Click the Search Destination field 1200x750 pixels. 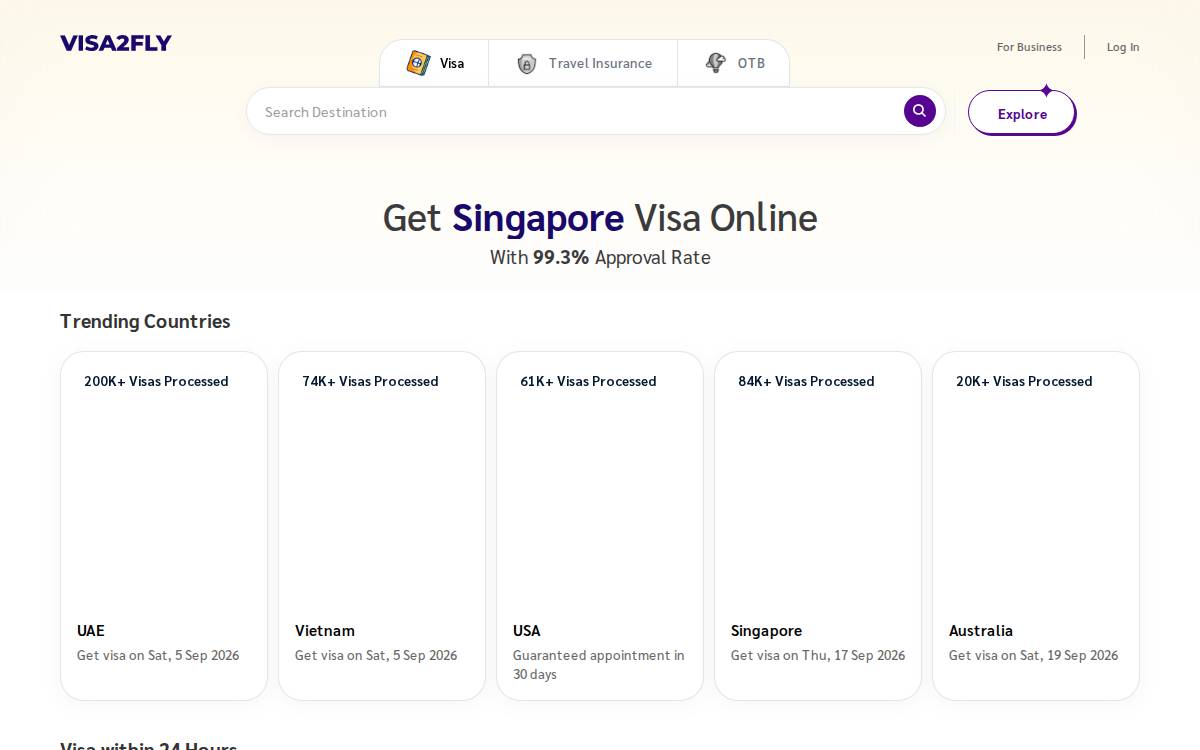click(x=595, y=111)
